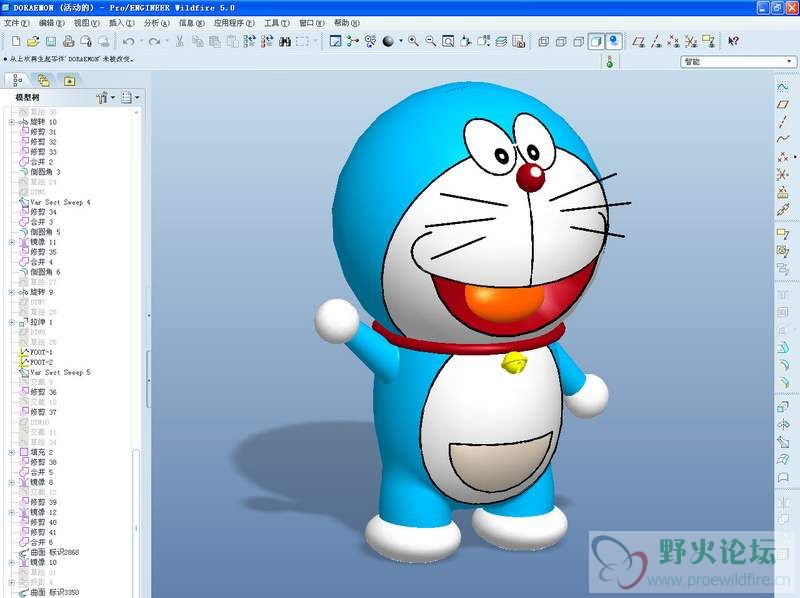The height and width of the screenshot is (598, 800).
Task: Click the Appearance gallery sphere icon
Action: coord(388,41)
